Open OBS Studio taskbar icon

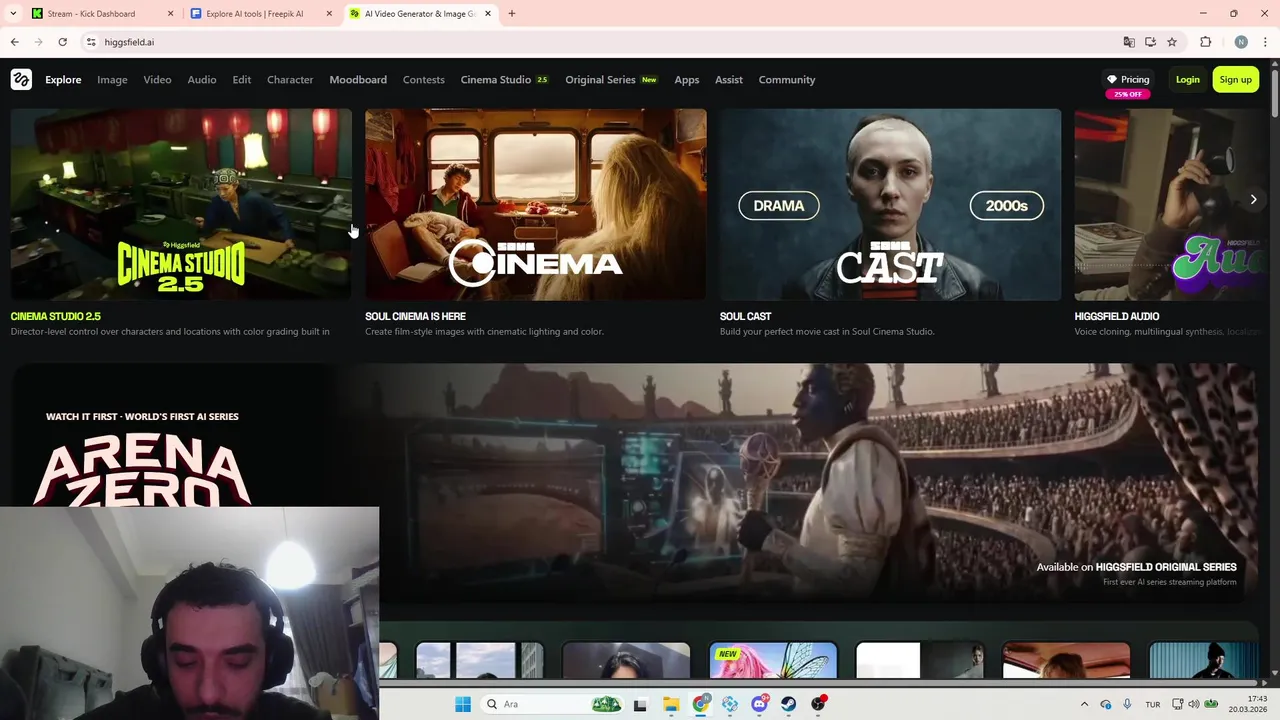point(818,704)
